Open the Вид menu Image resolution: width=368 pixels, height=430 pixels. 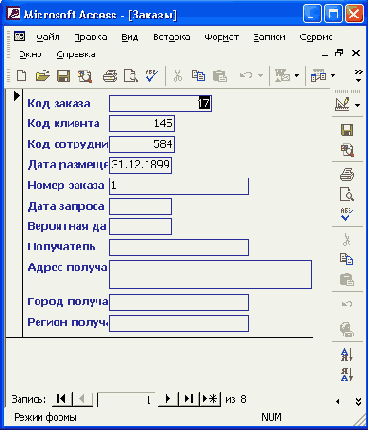pos(130,37)
